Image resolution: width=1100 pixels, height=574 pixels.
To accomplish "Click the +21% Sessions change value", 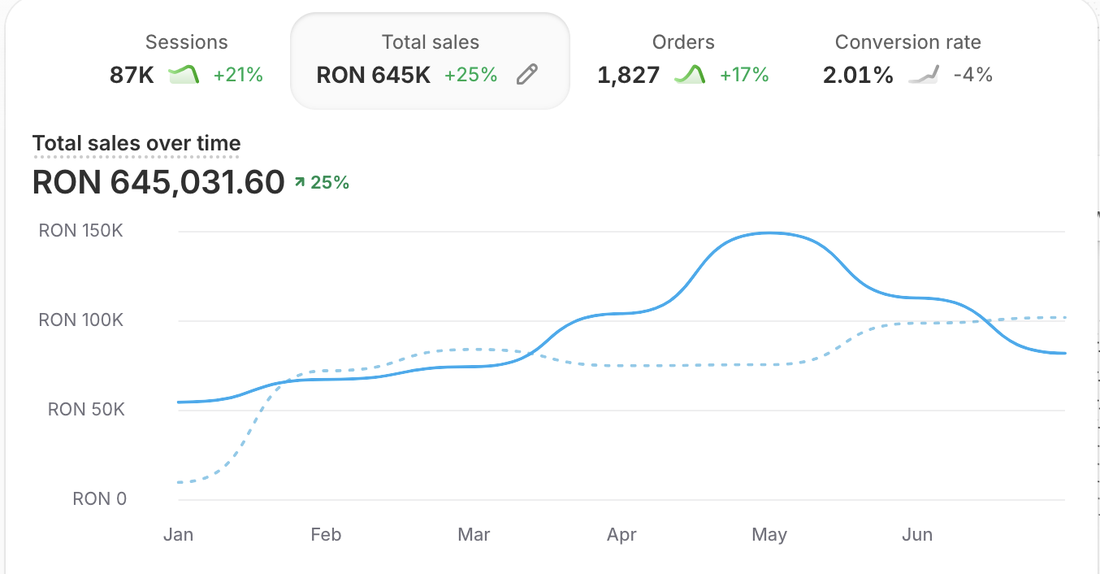I will pos(238,74).
